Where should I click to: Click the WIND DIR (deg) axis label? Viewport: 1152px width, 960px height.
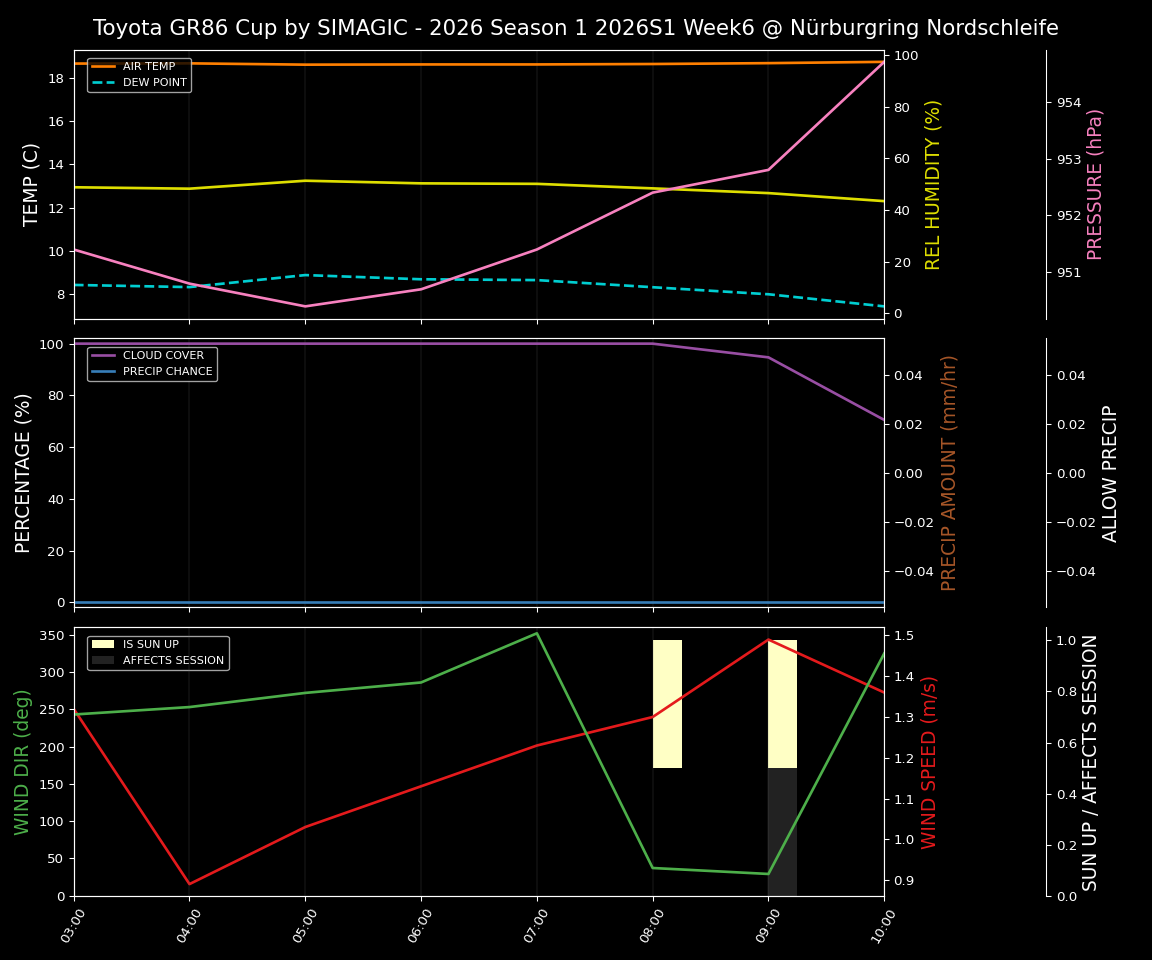[21, 762]
